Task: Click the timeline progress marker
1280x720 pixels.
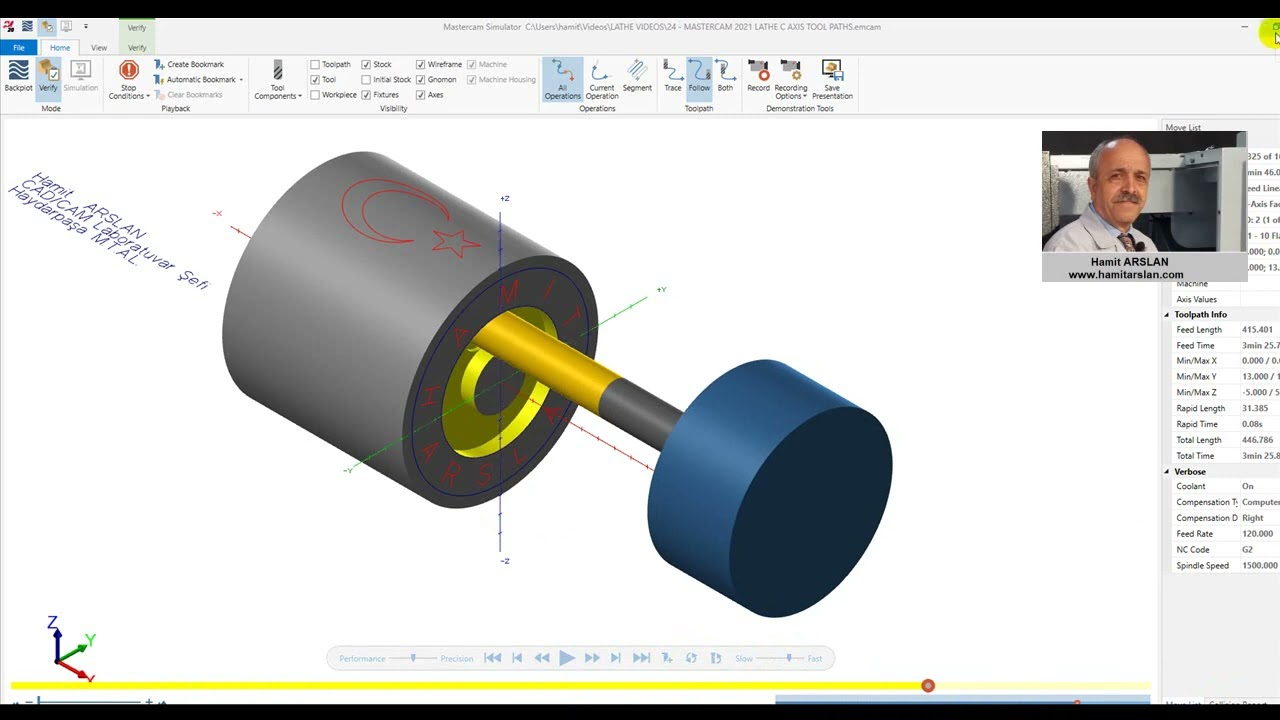Action: click(928, 686)
